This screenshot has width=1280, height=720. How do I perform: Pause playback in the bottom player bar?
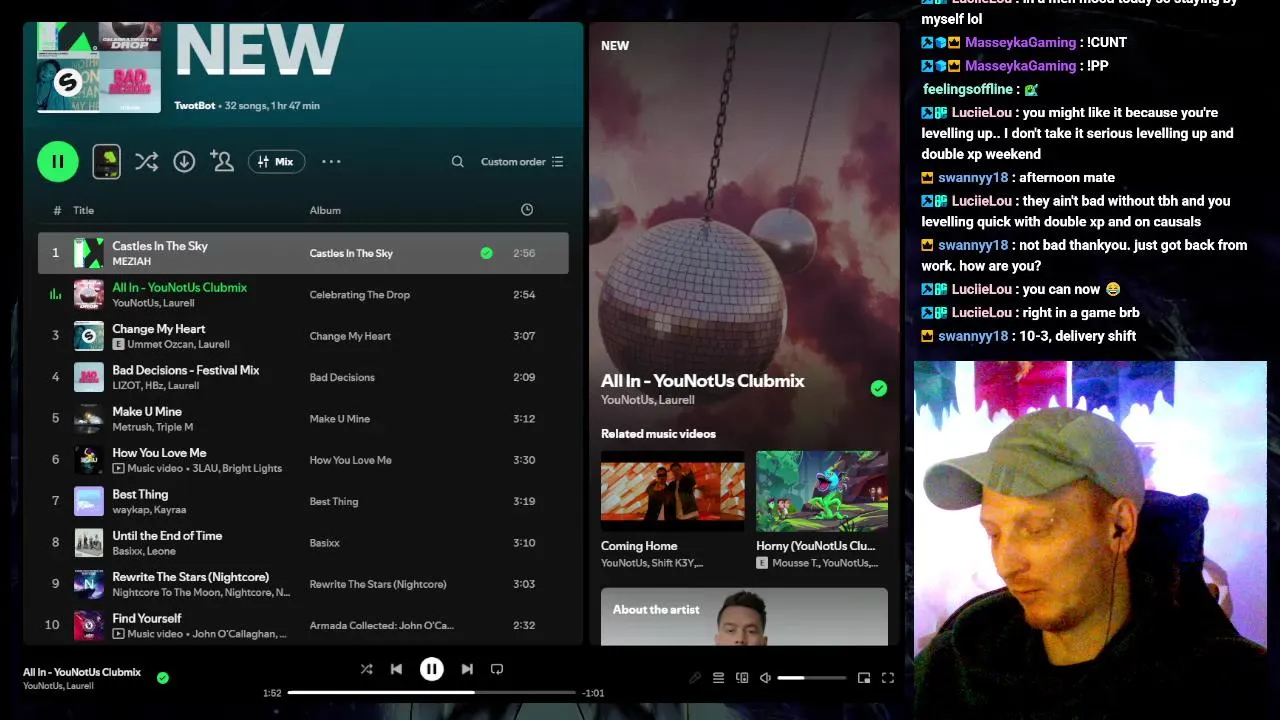click(431, 669)
